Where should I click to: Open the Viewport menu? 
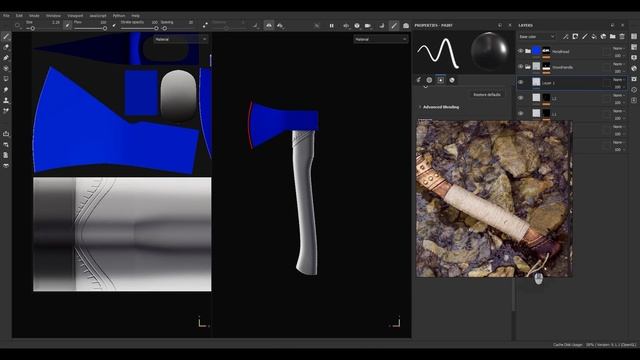click(x=75, y=16)
